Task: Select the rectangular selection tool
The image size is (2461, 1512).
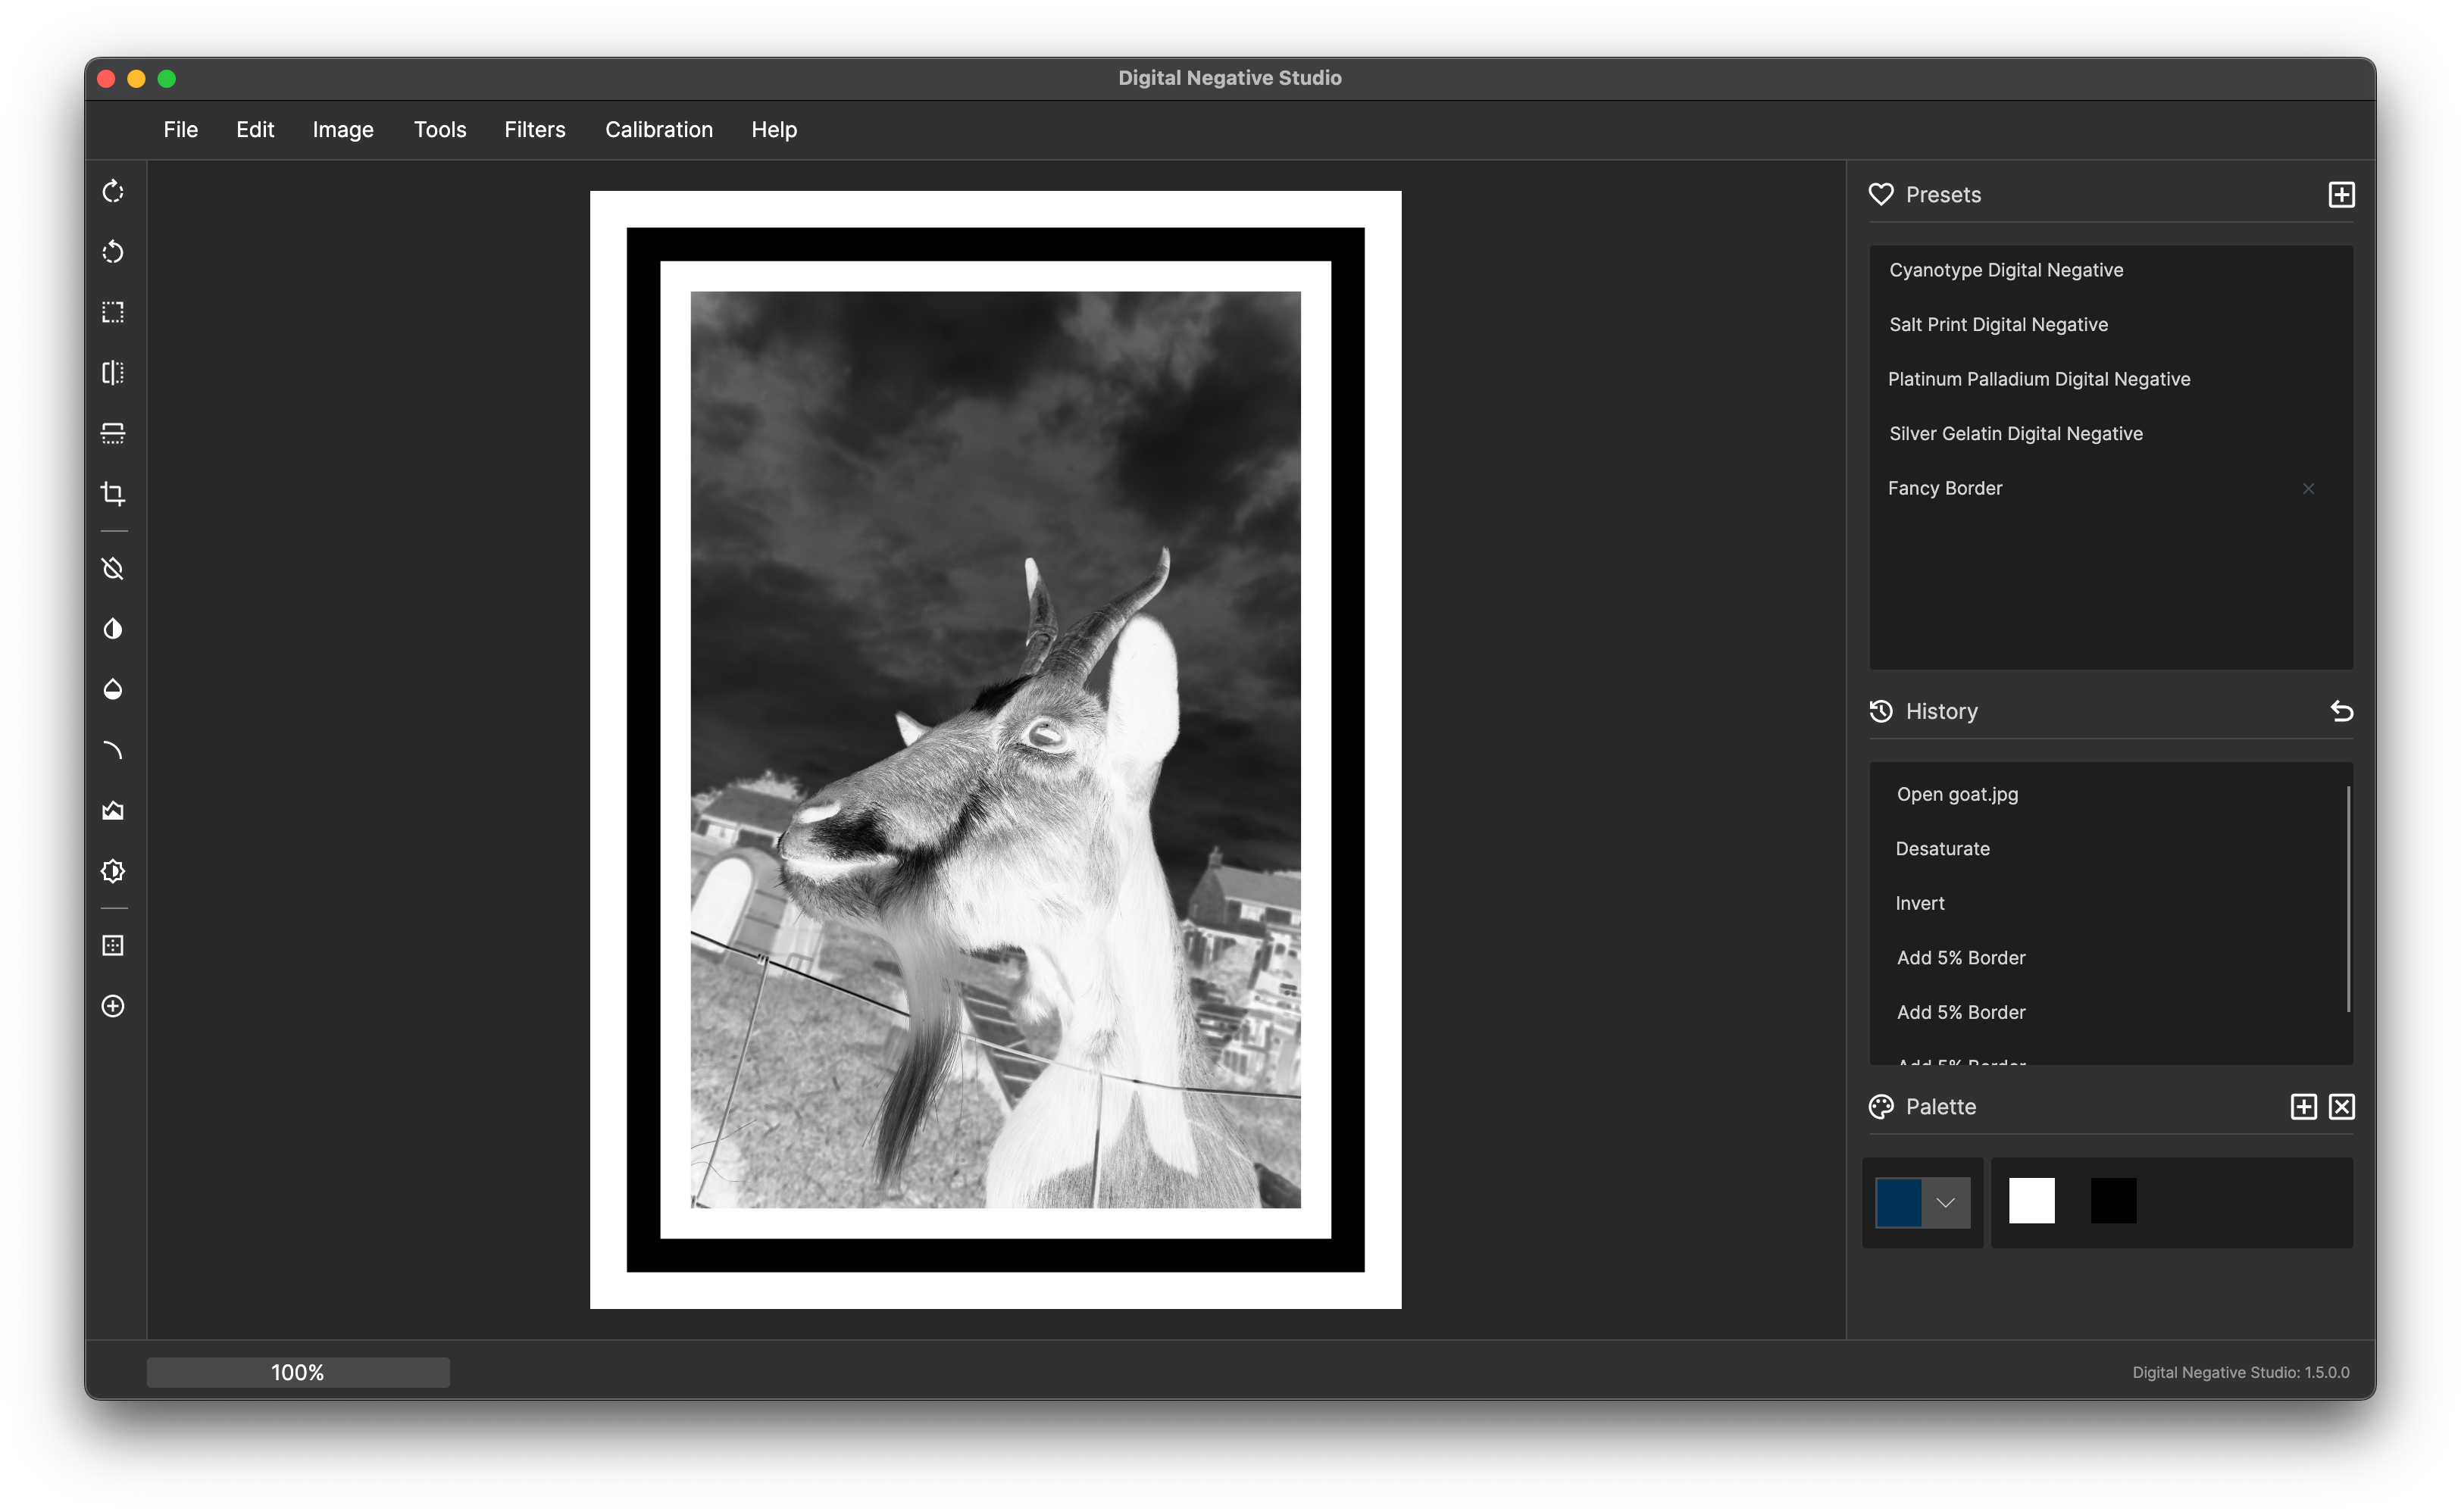Action: coord(113,312)
